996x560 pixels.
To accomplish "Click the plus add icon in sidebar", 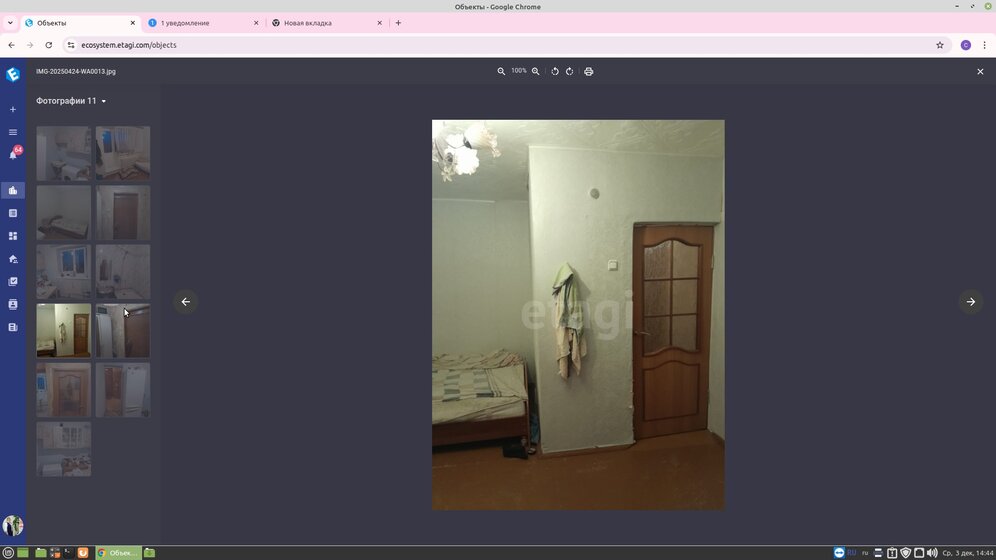I will tap(13, 109).
